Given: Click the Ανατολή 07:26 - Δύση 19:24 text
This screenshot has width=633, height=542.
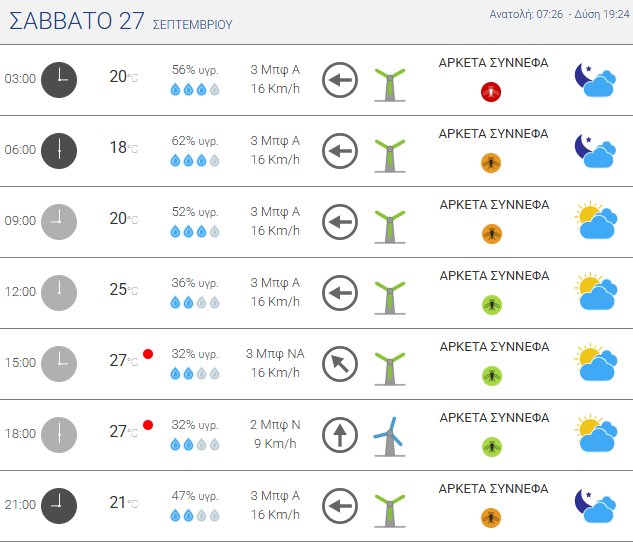Looking at the screenshot, I should tap(560, 14).
